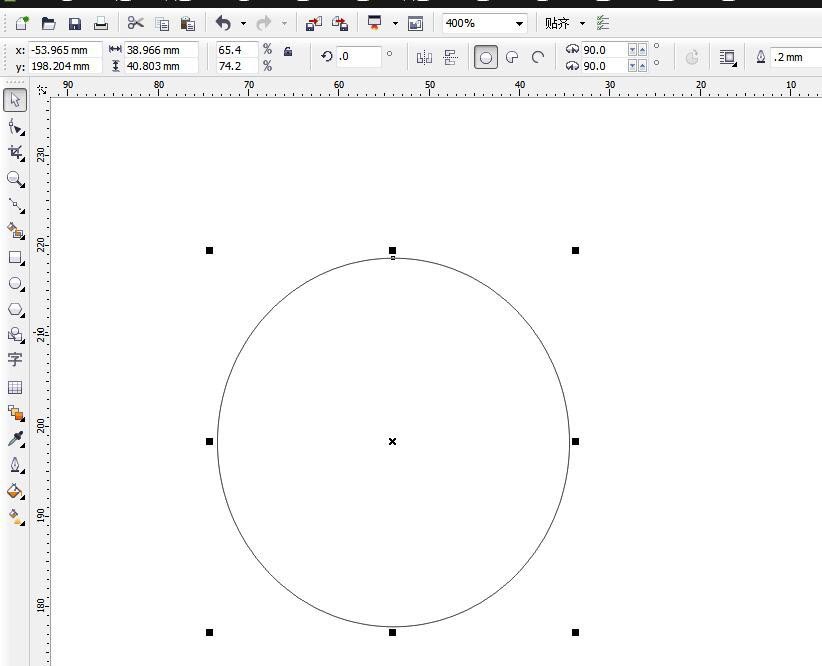Increase the ending angle with its up arrow
Viewport: 822px width, 666px height.
(x=642, y=66)
